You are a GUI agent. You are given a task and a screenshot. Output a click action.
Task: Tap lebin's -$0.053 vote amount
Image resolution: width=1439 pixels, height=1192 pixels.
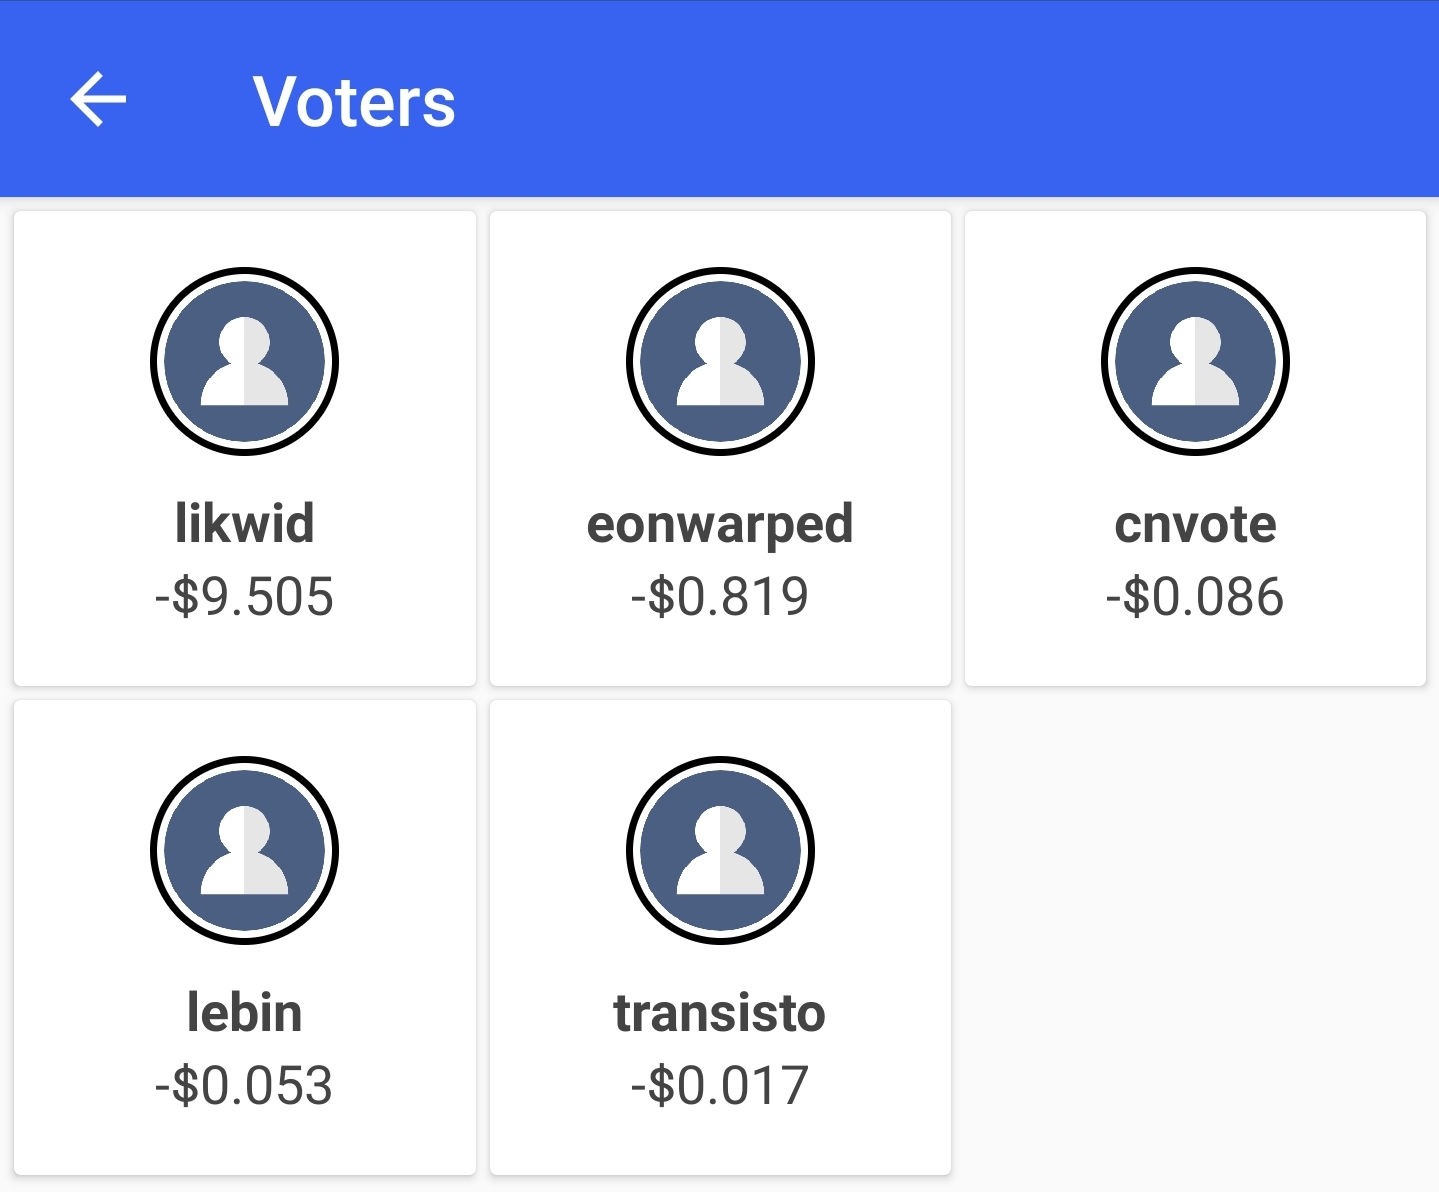pos(244,1086)
